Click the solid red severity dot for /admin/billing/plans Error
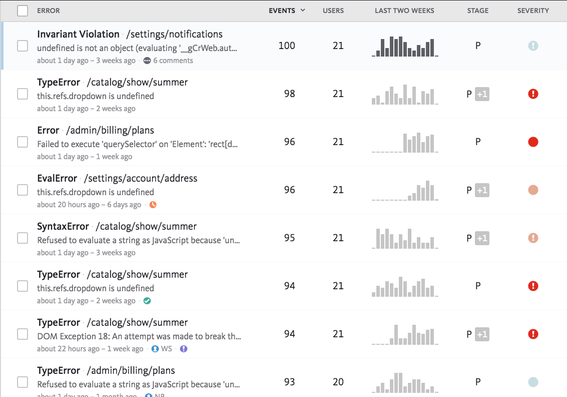 click(x=533, y=142)
